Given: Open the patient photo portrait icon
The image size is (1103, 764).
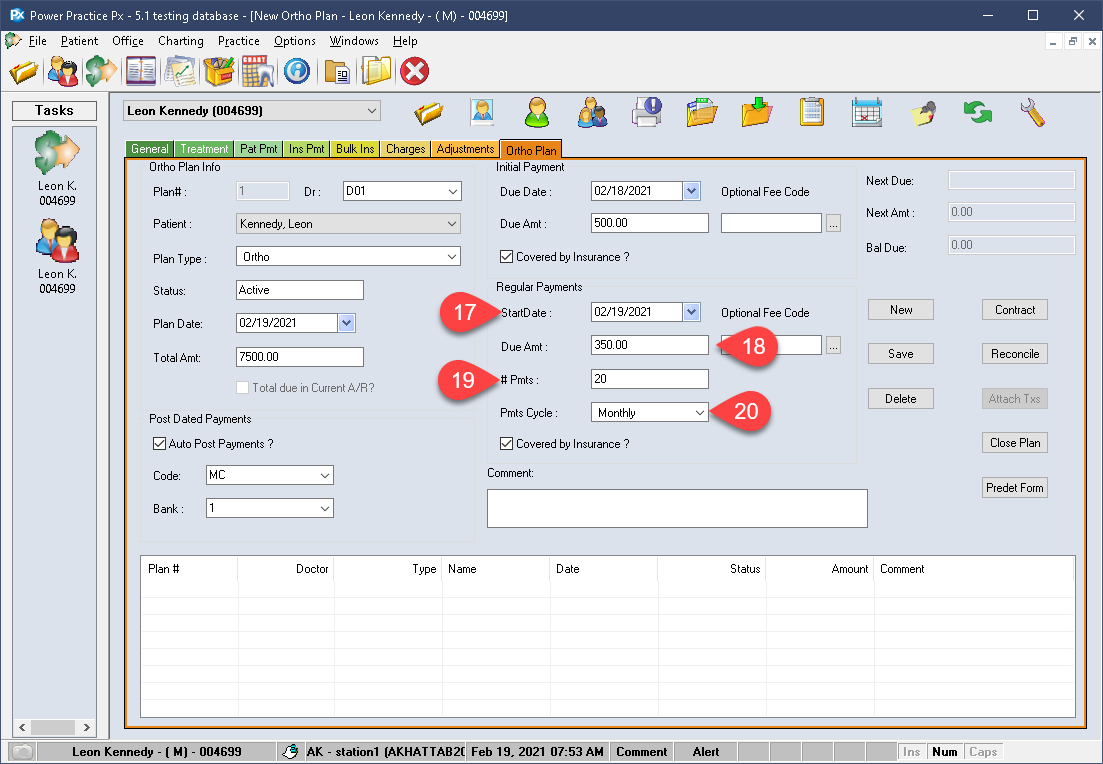Looking at the screenshot, I should point(483,113).
